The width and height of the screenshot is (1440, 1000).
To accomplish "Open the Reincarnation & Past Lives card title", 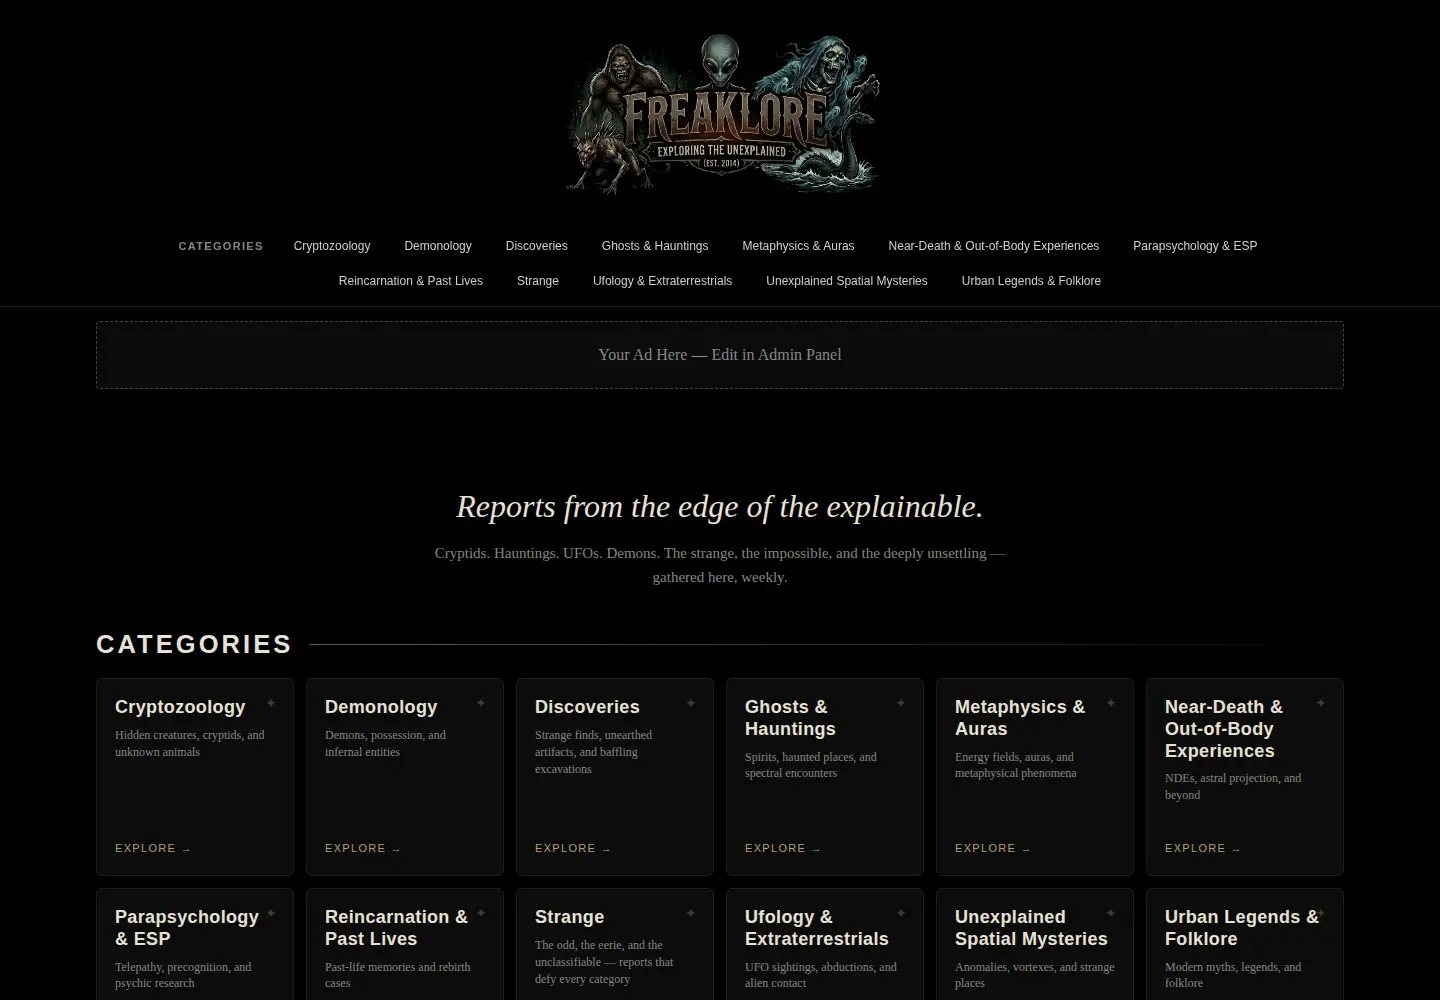I will coord(396,928).
